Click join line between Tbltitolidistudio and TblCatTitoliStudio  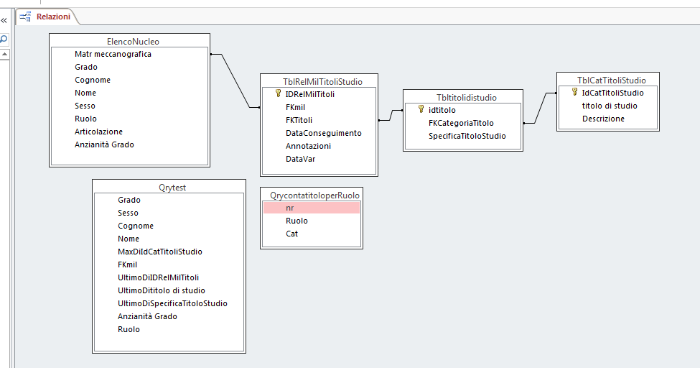(540, 109)
